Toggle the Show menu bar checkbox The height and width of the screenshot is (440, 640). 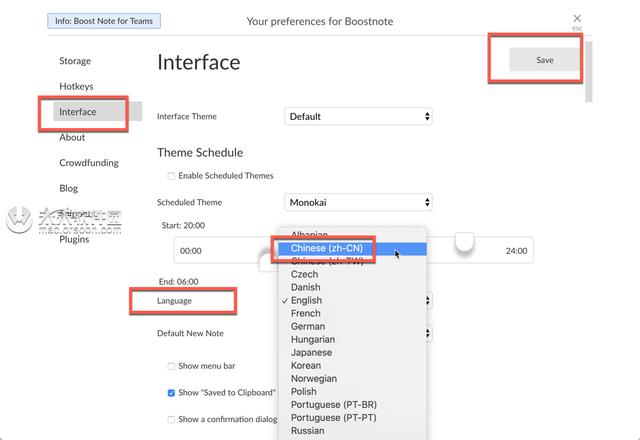(171, 366)
